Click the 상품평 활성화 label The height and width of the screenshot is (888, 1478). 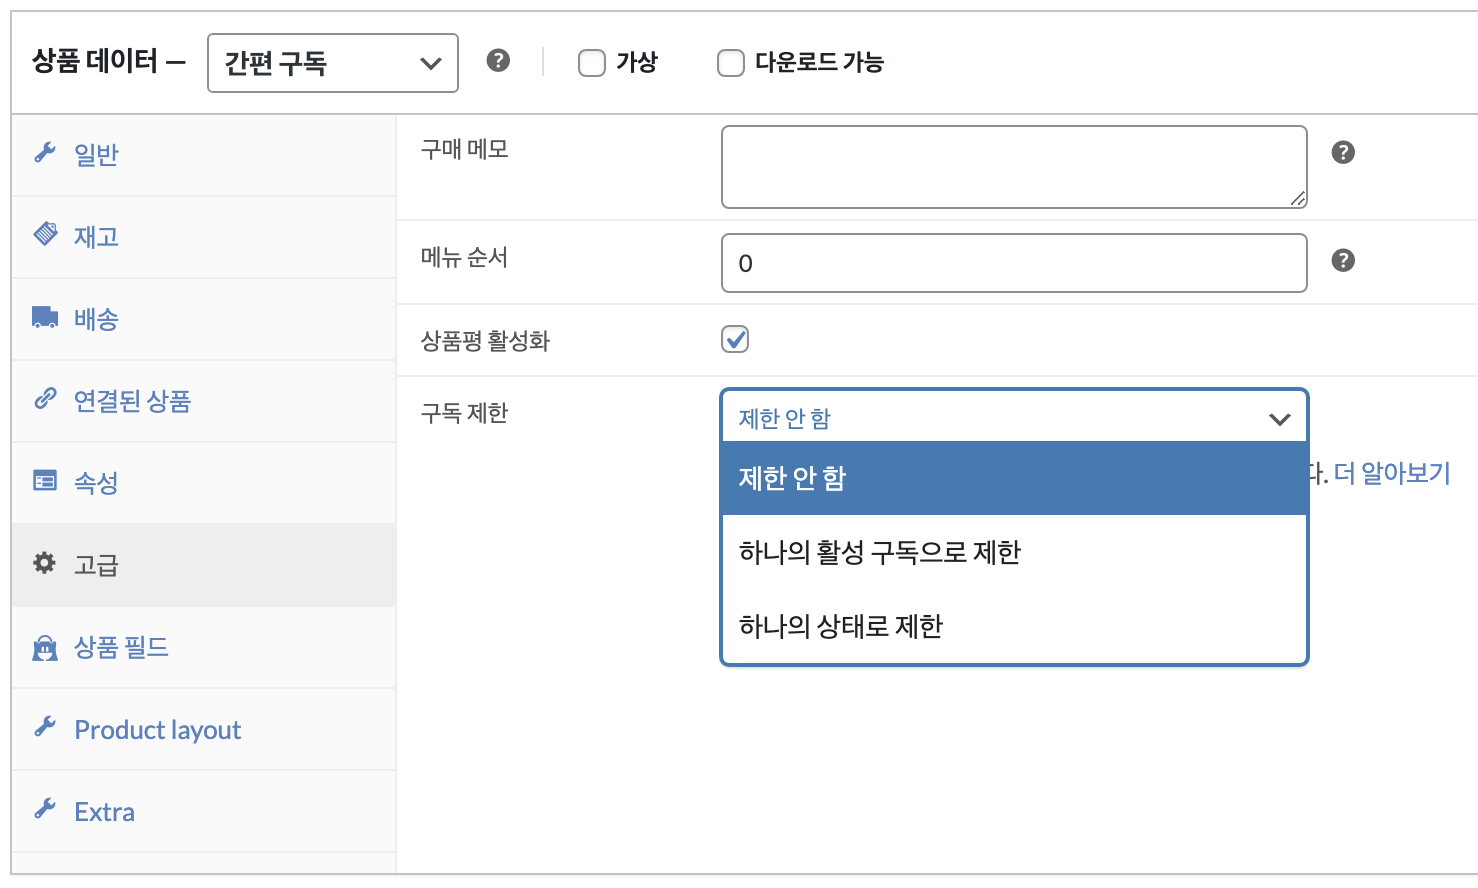(x=485, y=341)
